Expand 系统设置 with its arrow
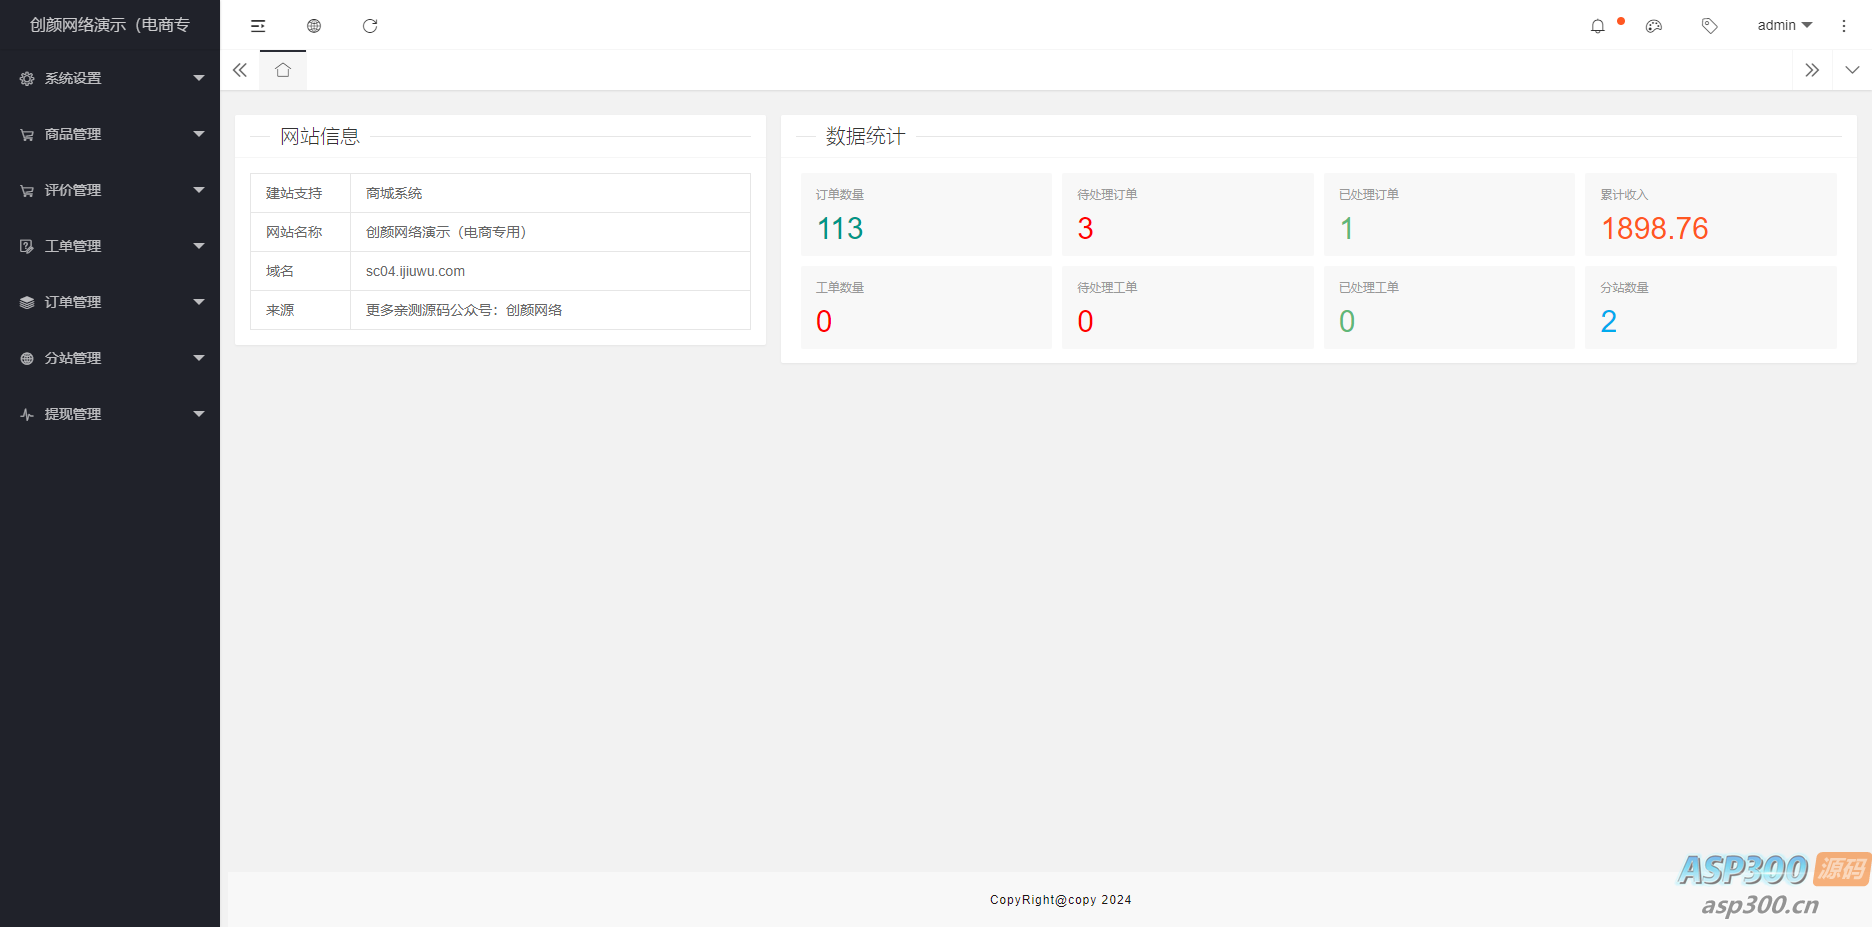1872x927 pixels. (x=199, y=78)
